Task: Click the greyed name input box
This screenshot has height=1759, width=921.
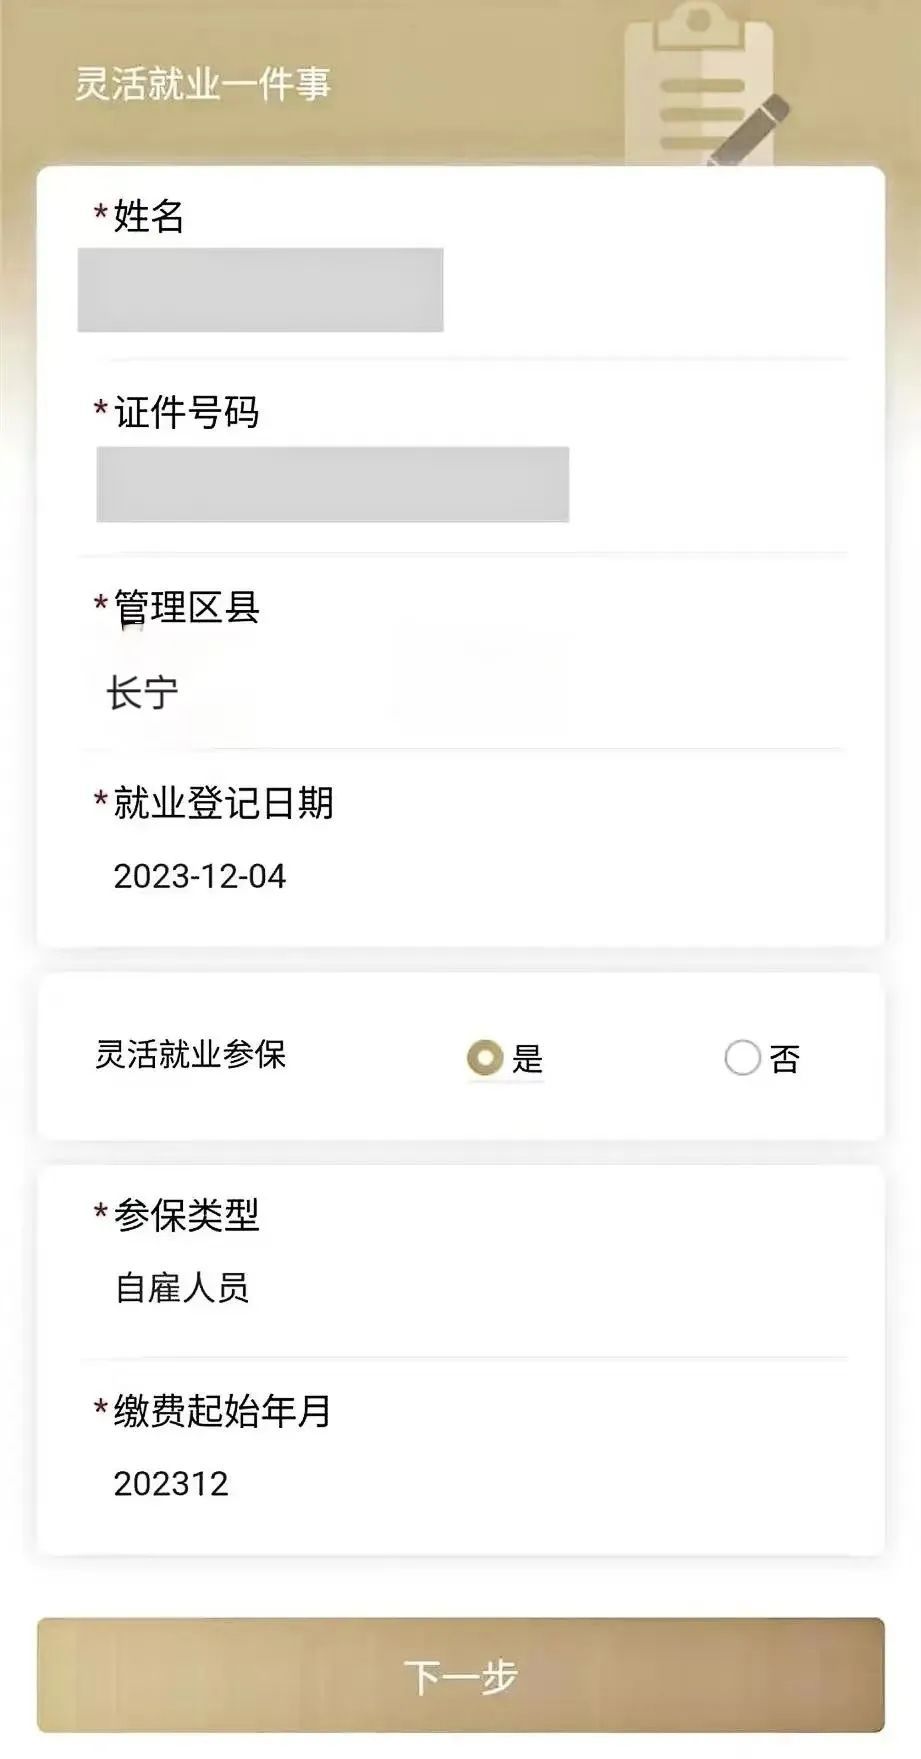Action: point(260,290)
